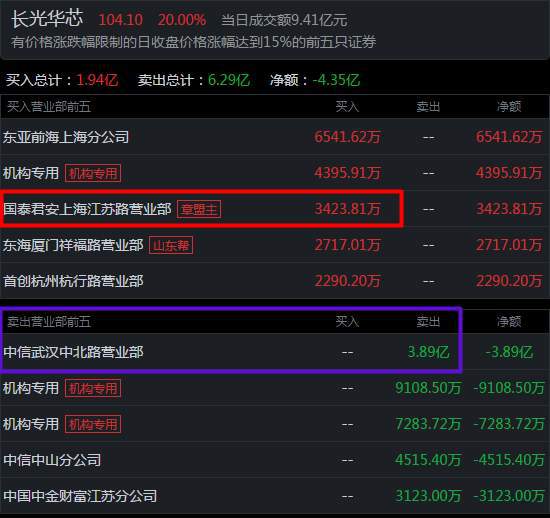
Task: Click 中信中山分公司 卖出 amount 4515.40万
Action: point(428,460)
